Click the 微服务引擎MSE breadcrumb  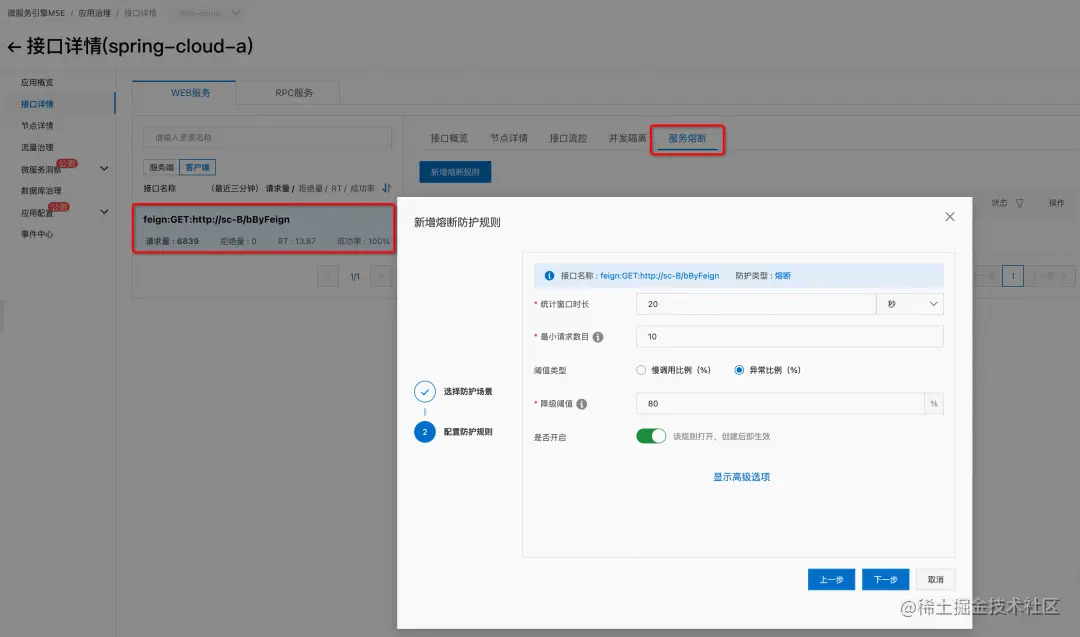click(x=37, y=13)
